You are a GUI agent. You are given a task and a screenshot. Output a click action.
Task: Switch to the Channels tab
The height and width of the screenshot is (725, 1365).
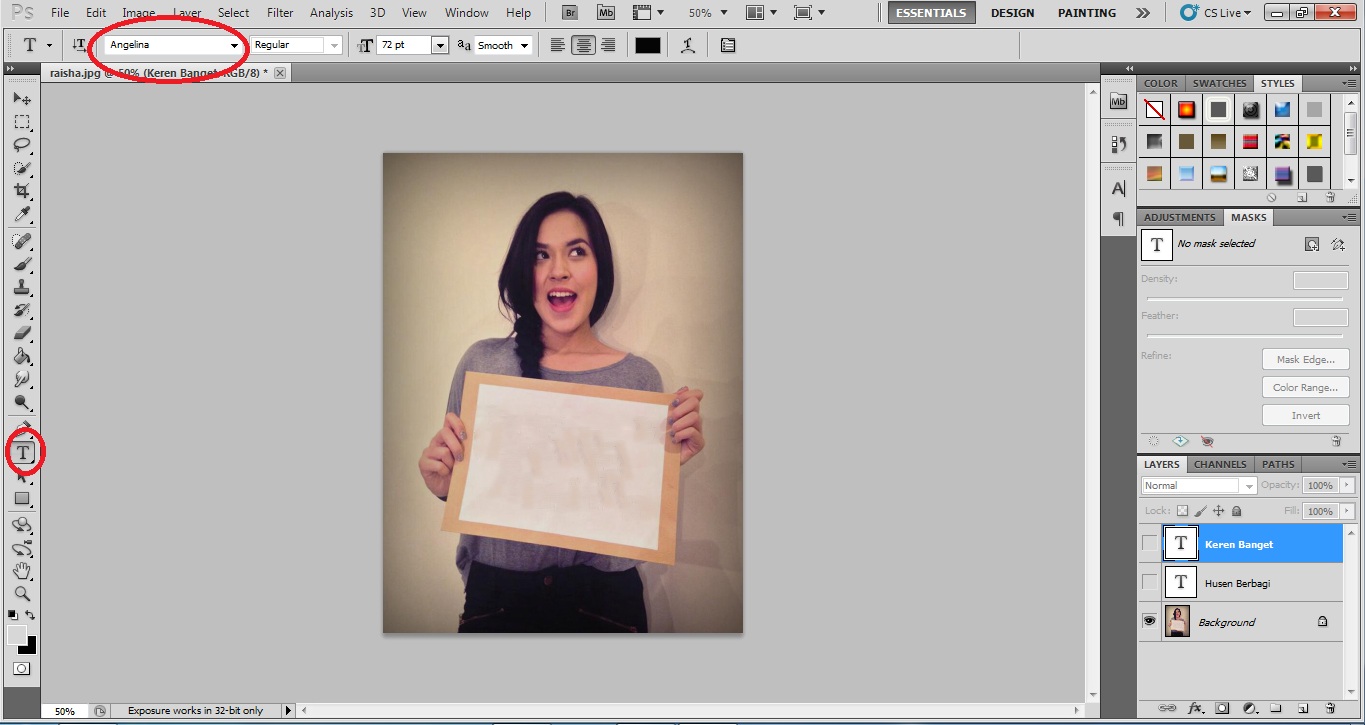(x=1220, y=464)
